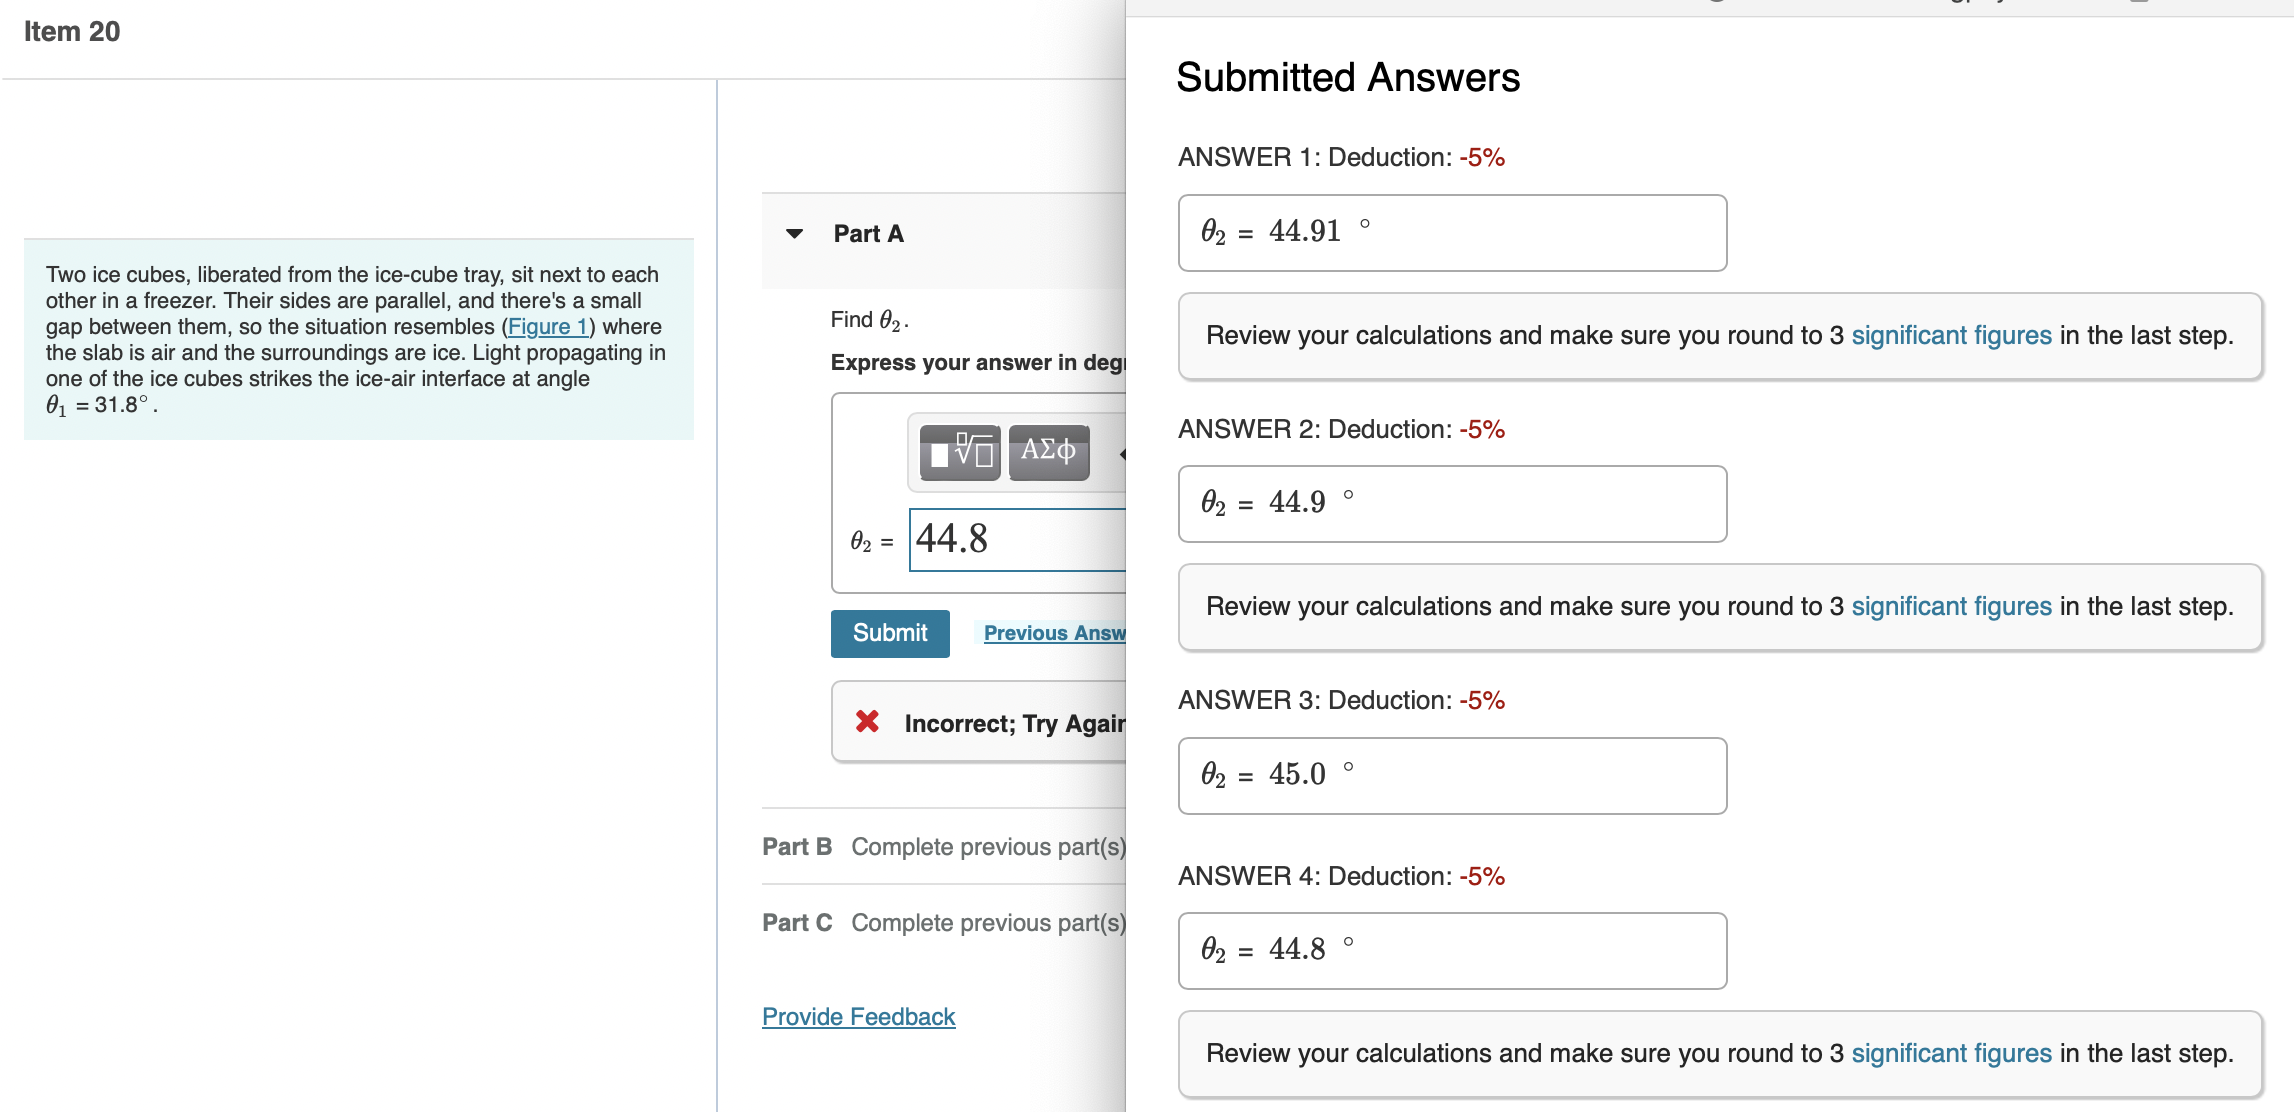This screenshot has width=2294, height=1112.
Task: Submit the answer 44.8 degrees
Action: [x=889, y=632]
